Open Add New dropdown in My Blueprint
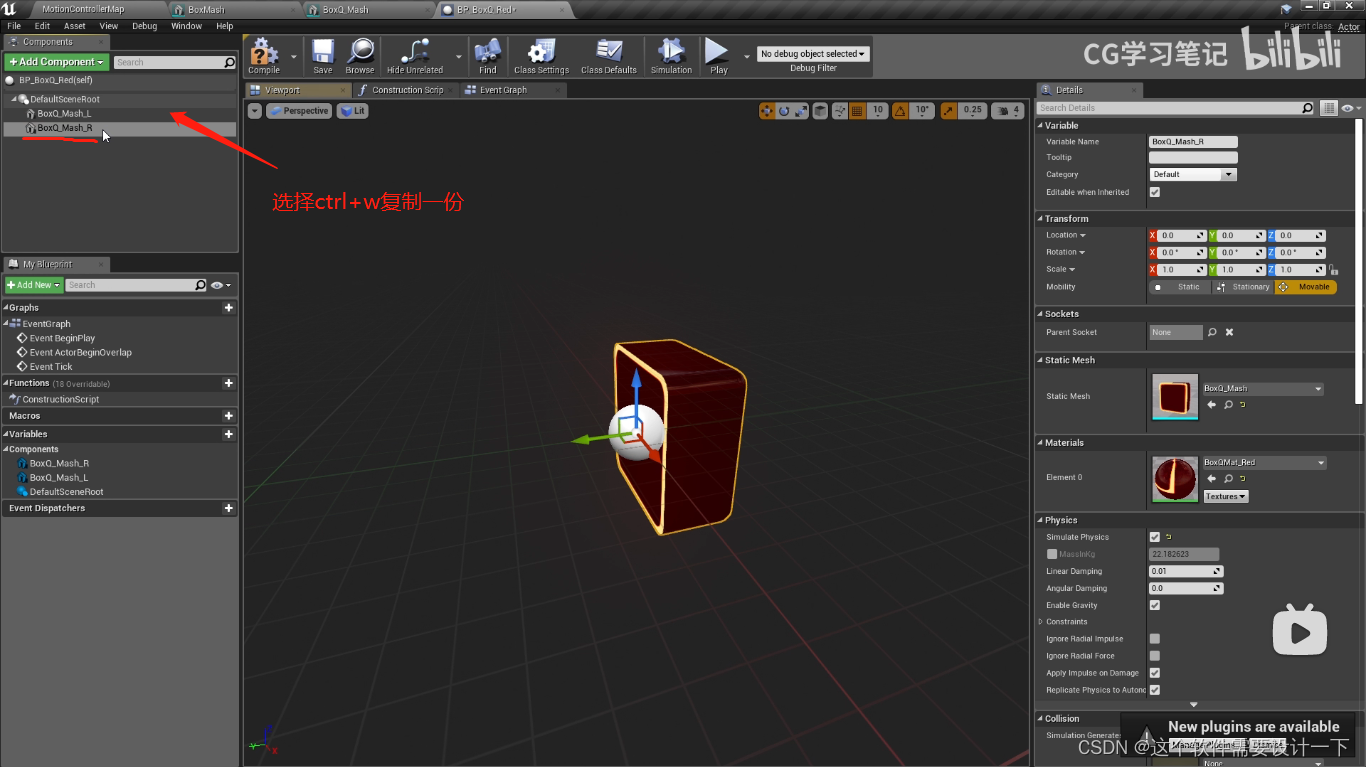This screenshot has width=1366, height=767. click(34, 285)
